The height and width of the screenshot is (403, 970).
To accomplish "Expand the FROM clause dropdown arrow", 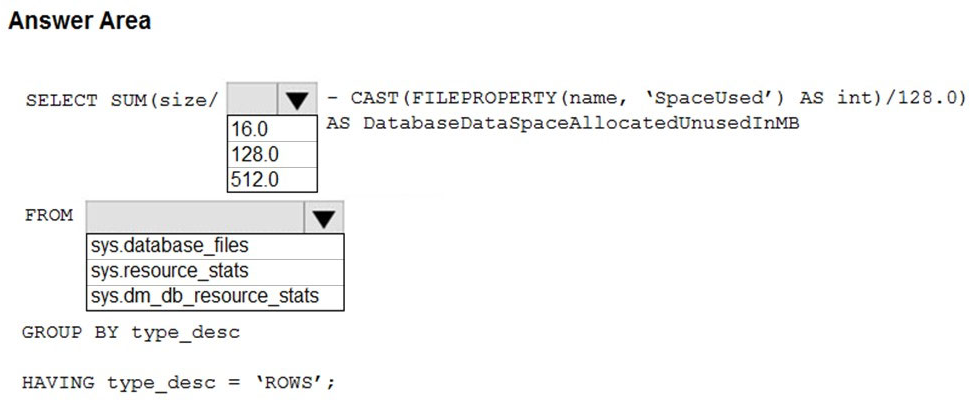I will point(324,217).
